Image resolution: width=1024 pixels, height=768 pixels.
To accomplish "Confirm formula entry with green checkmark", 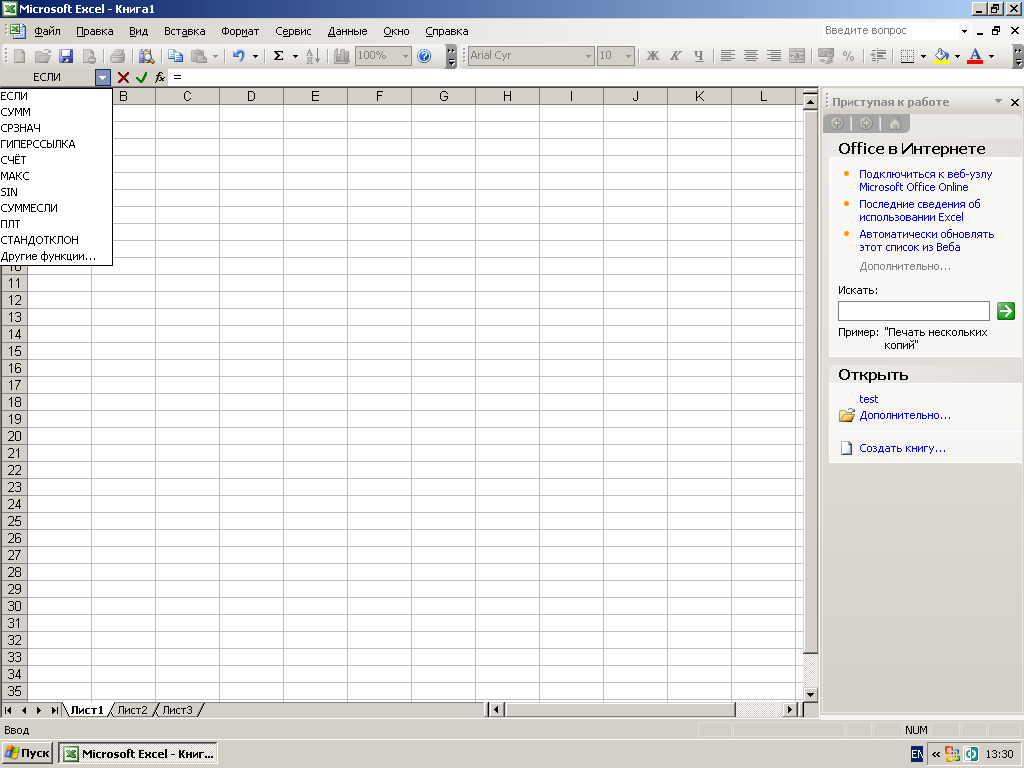I will click(x=141, y=78).
